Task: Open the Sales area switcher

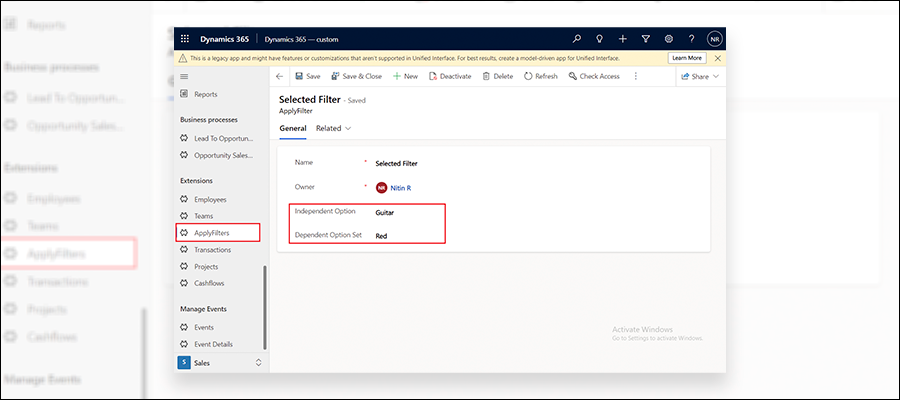Action: click(x=222, y=363)
